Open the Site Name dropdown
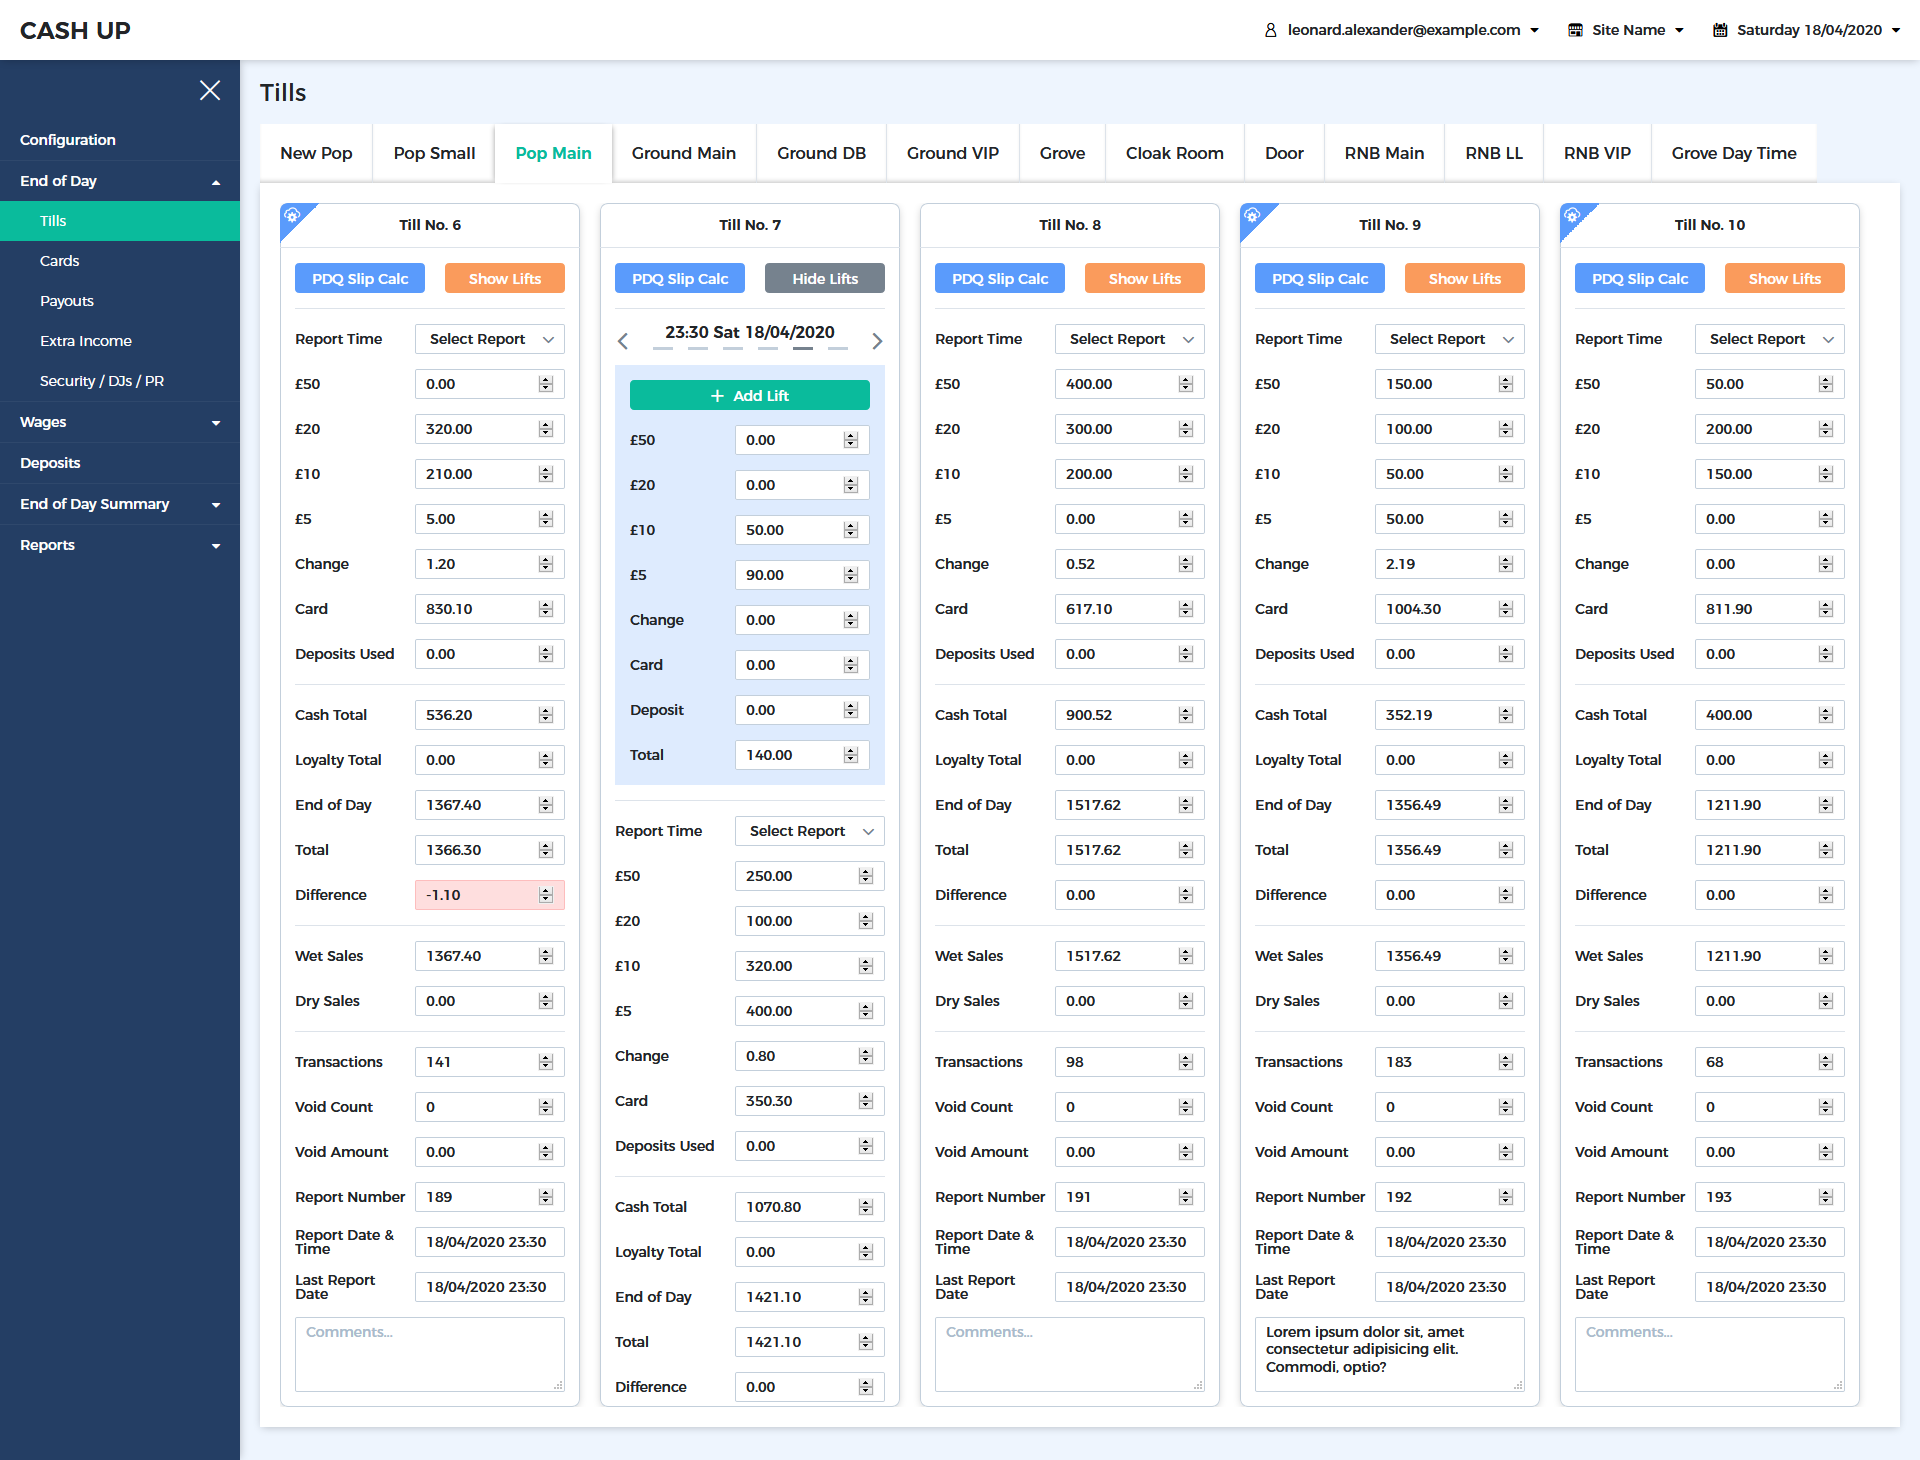Viewport: 1920px width, 1460px height. (x=1627, y=30)
